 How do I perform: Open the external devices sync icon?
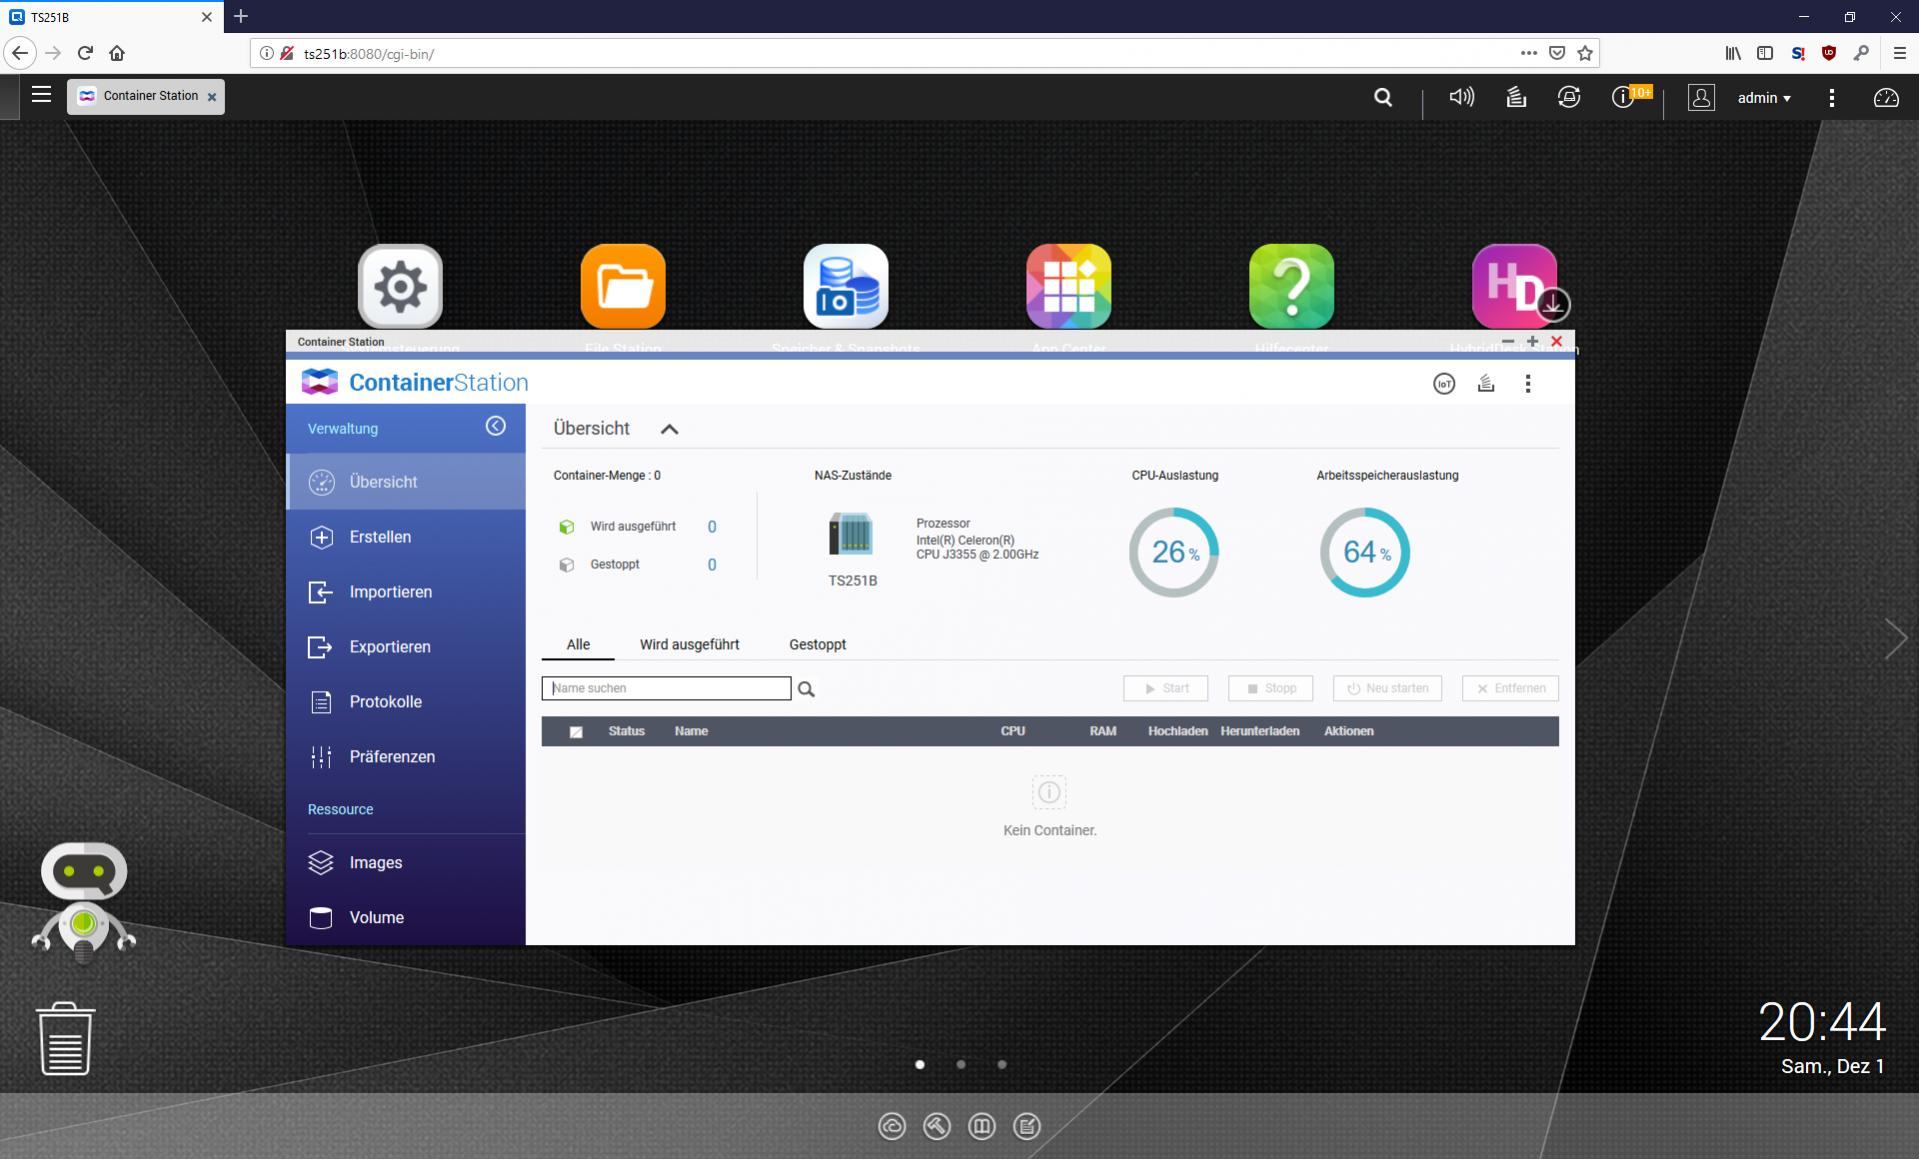(x=1569, y=97)
